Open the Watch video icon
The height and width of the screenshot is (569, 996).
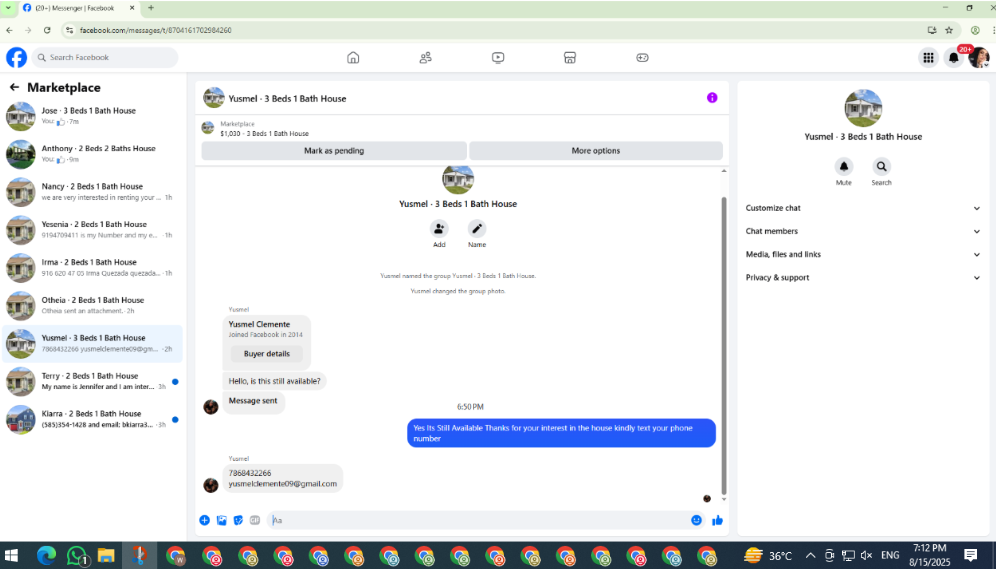click(498, 58)
